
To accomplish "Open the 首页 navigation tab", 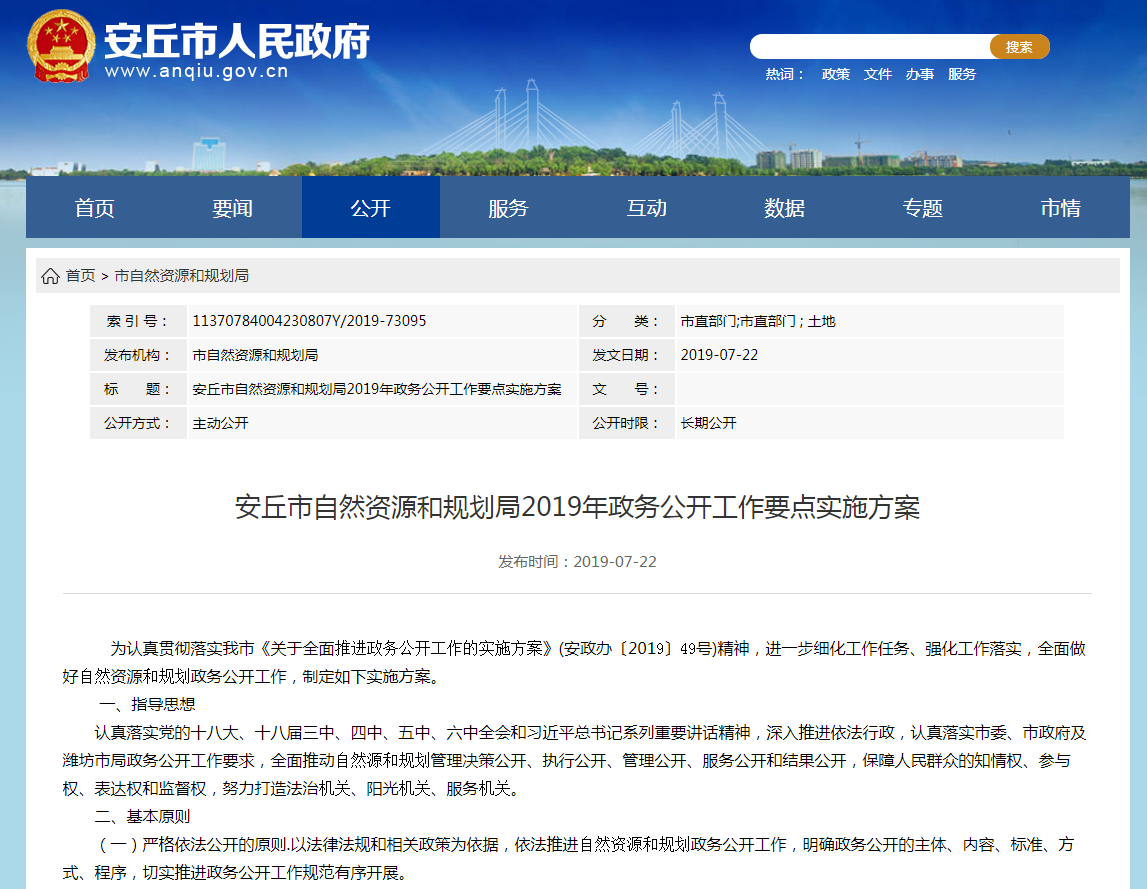I will pos(95,208).
